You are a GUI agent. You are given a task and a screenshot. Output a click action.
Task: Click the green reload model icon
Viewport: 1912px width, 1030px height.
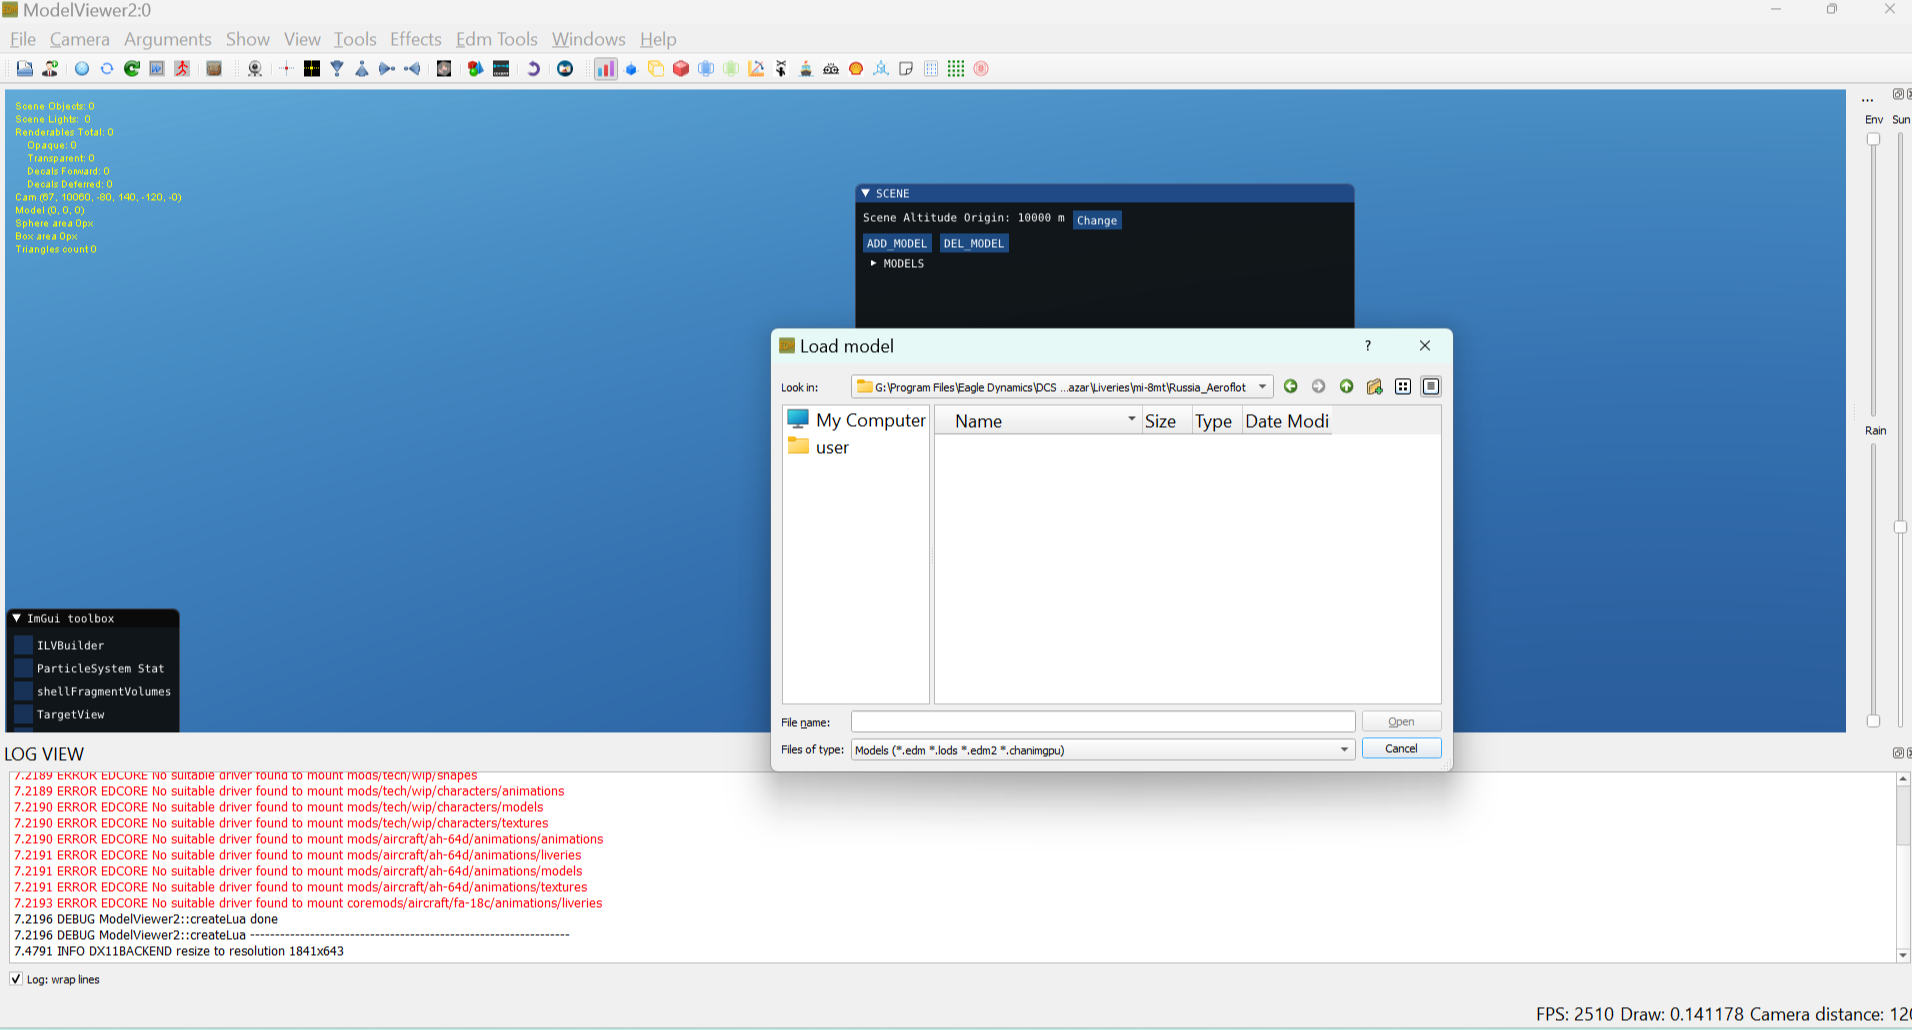(x=132, y=69)
